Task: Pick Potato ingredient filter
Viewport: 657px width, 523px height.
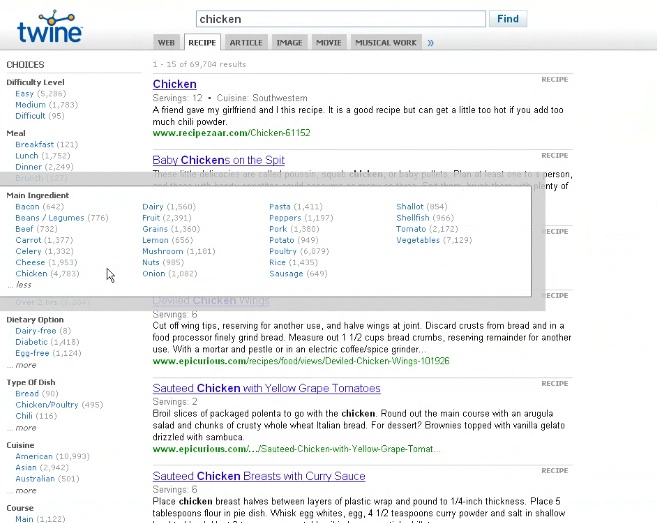Action: [x=282, y=240]
